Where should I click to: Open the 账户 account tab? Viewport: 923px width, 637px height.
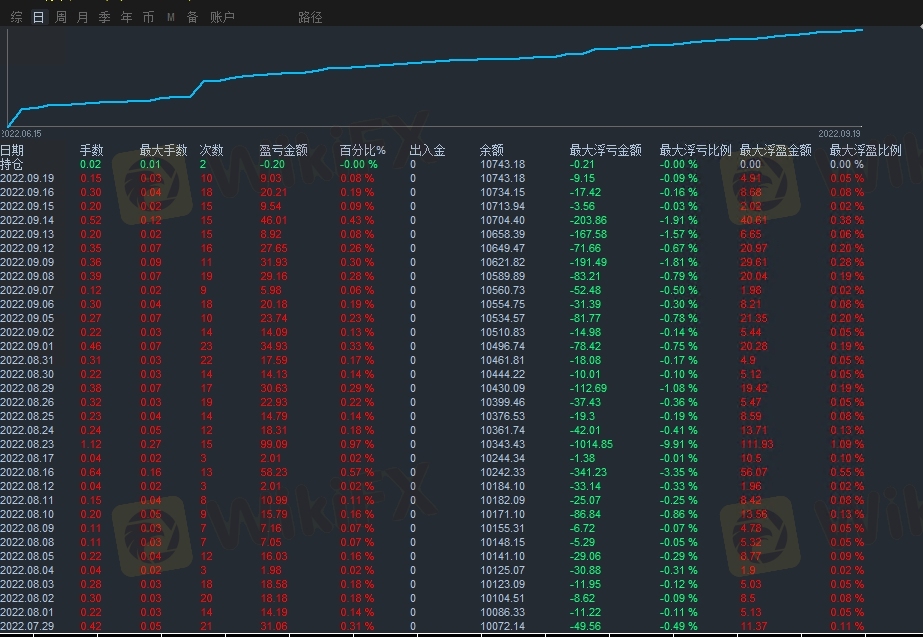click(222, 17)
